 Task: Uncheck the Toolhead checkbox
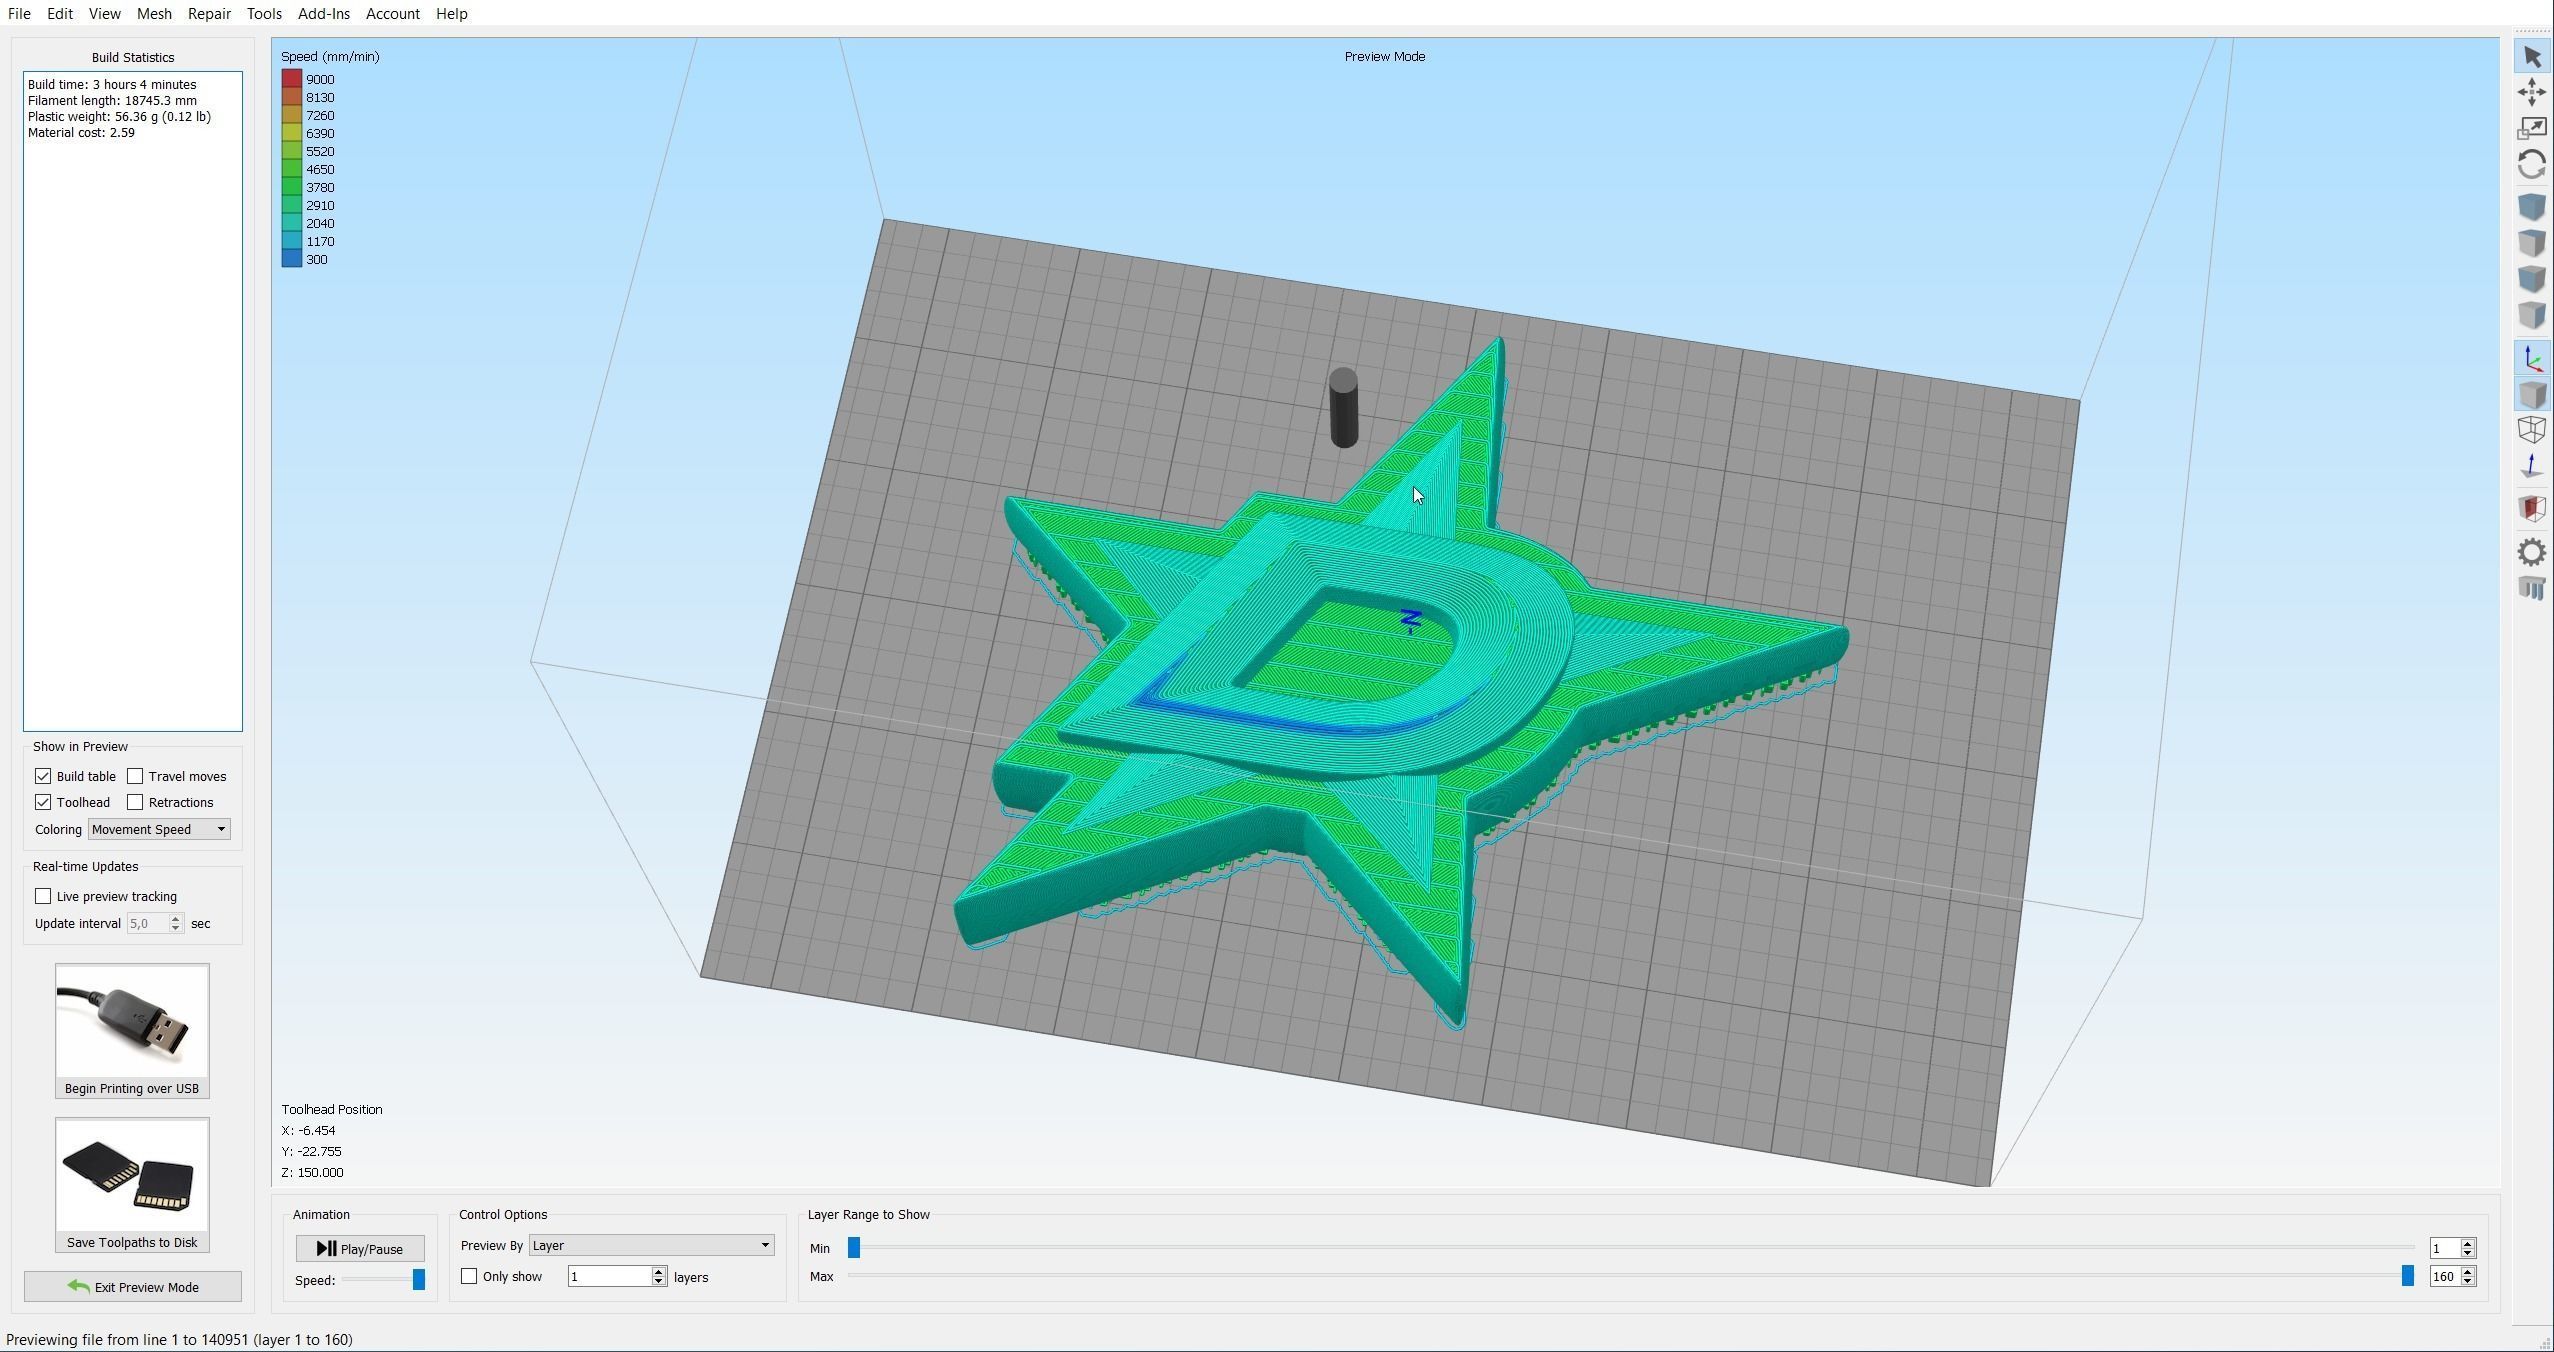point(43,802)
